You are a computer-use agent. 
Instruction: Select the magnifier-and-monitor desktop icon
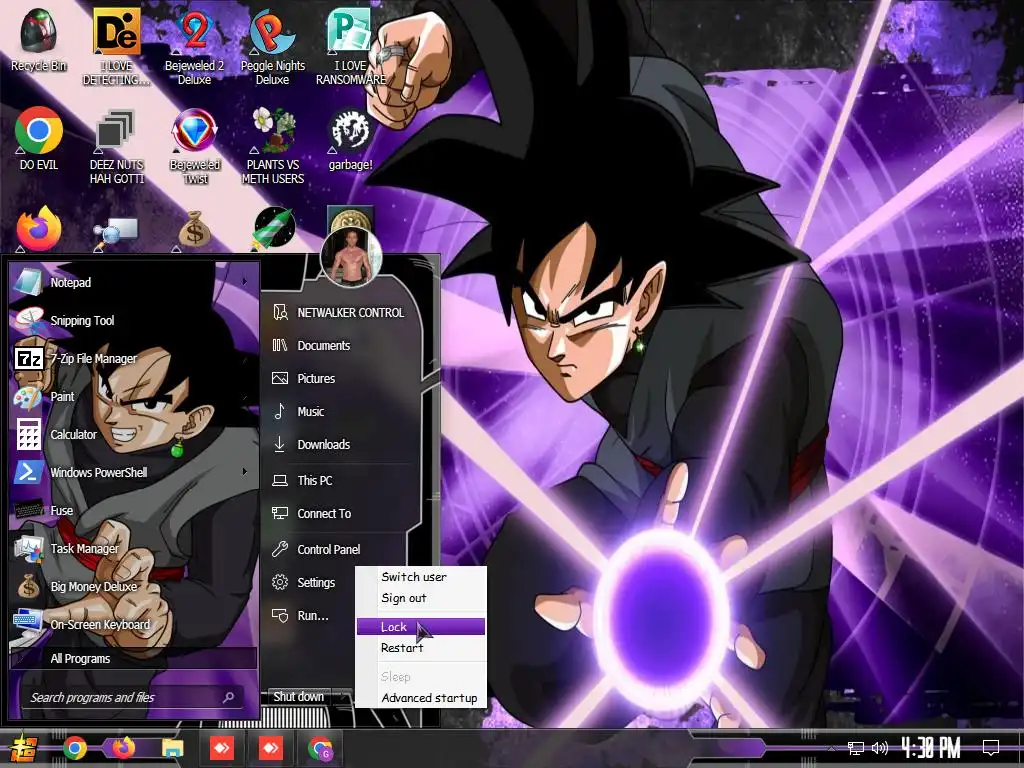point(116,232)
